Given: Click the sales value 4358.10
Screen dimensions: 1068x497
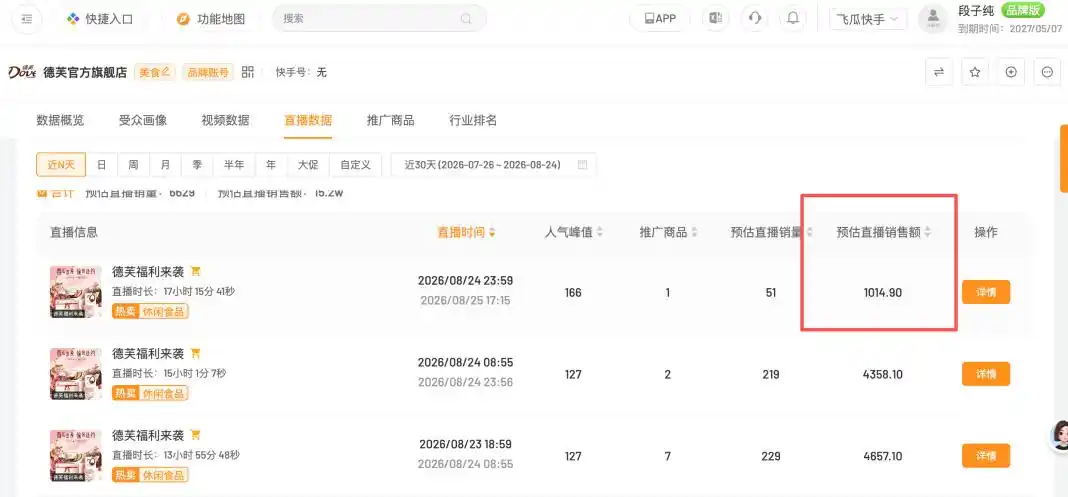Looking at the screenshot, I should click(883, 374).
